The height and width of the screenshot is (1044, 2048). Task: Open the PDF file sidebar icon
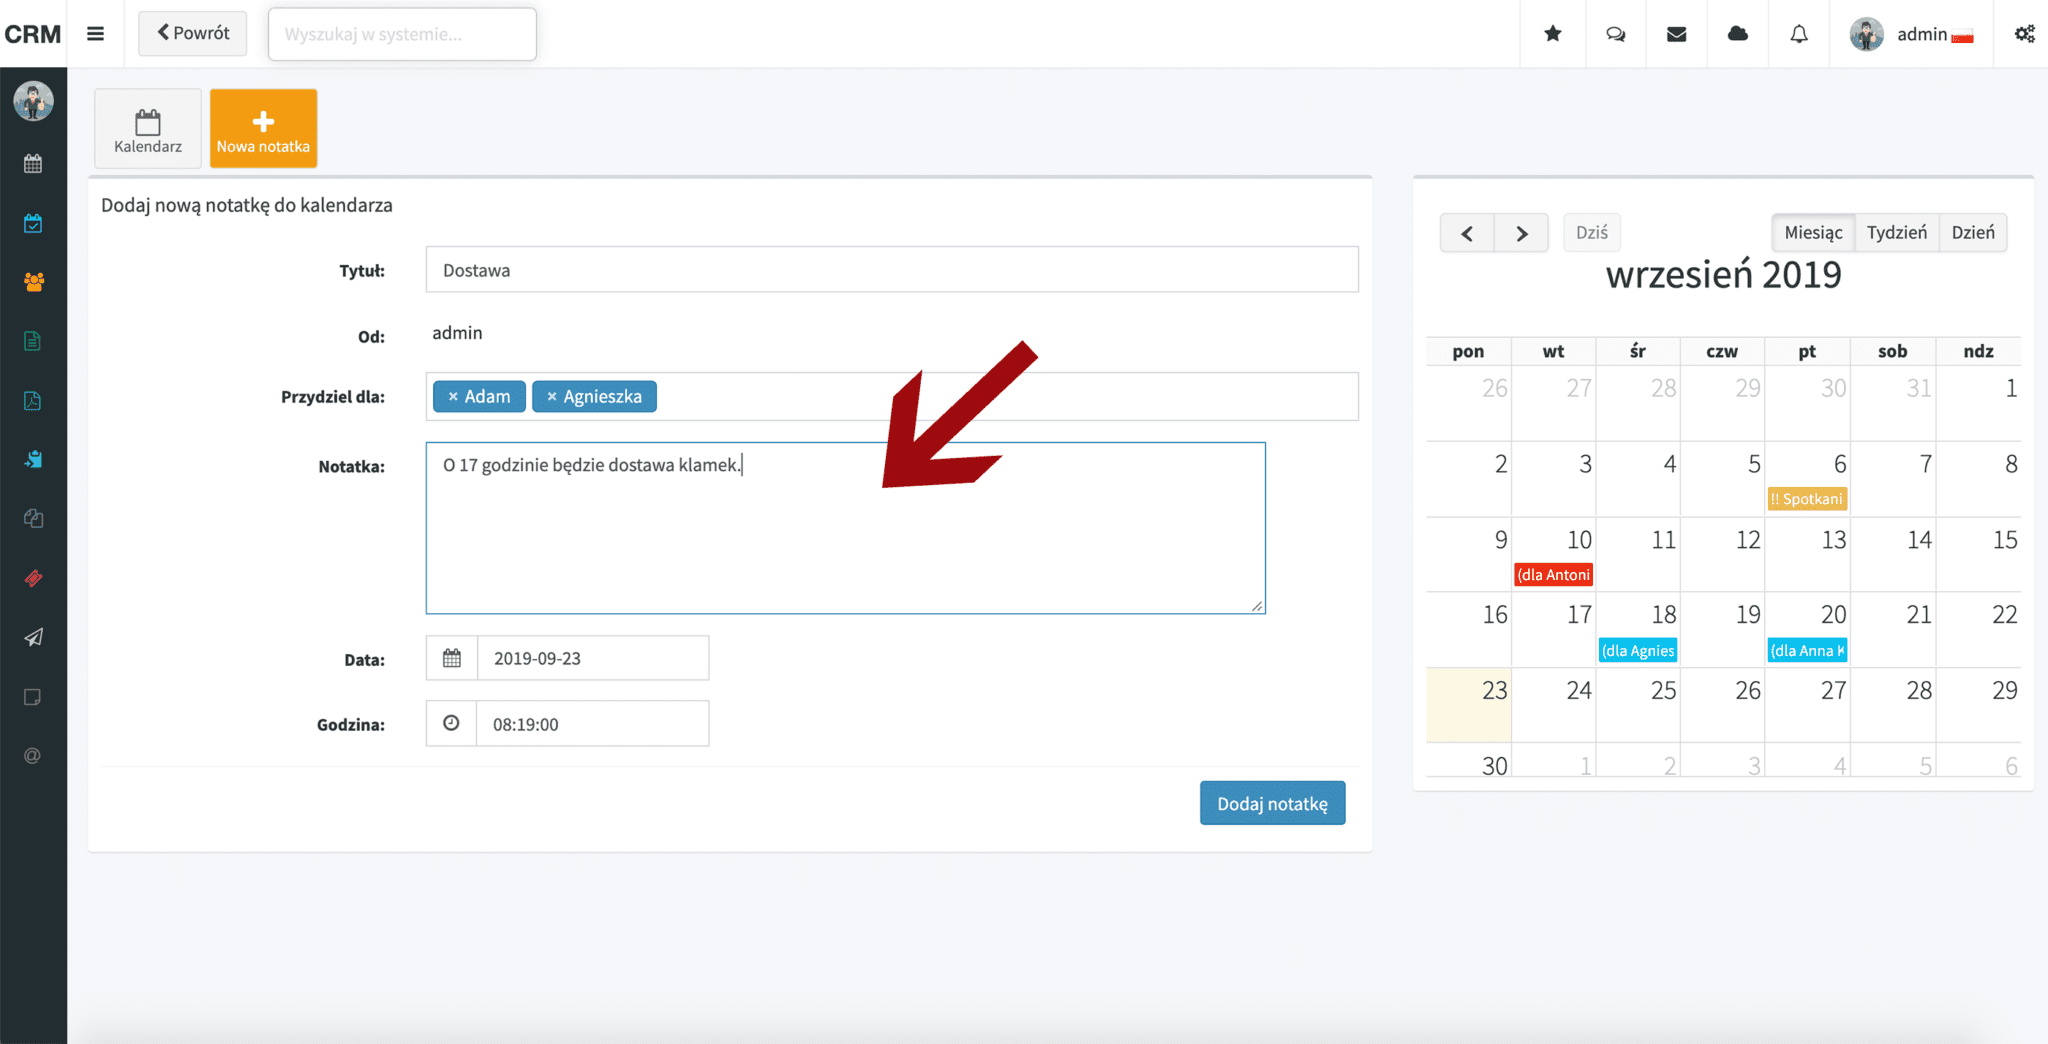click(x=33, y=401)
